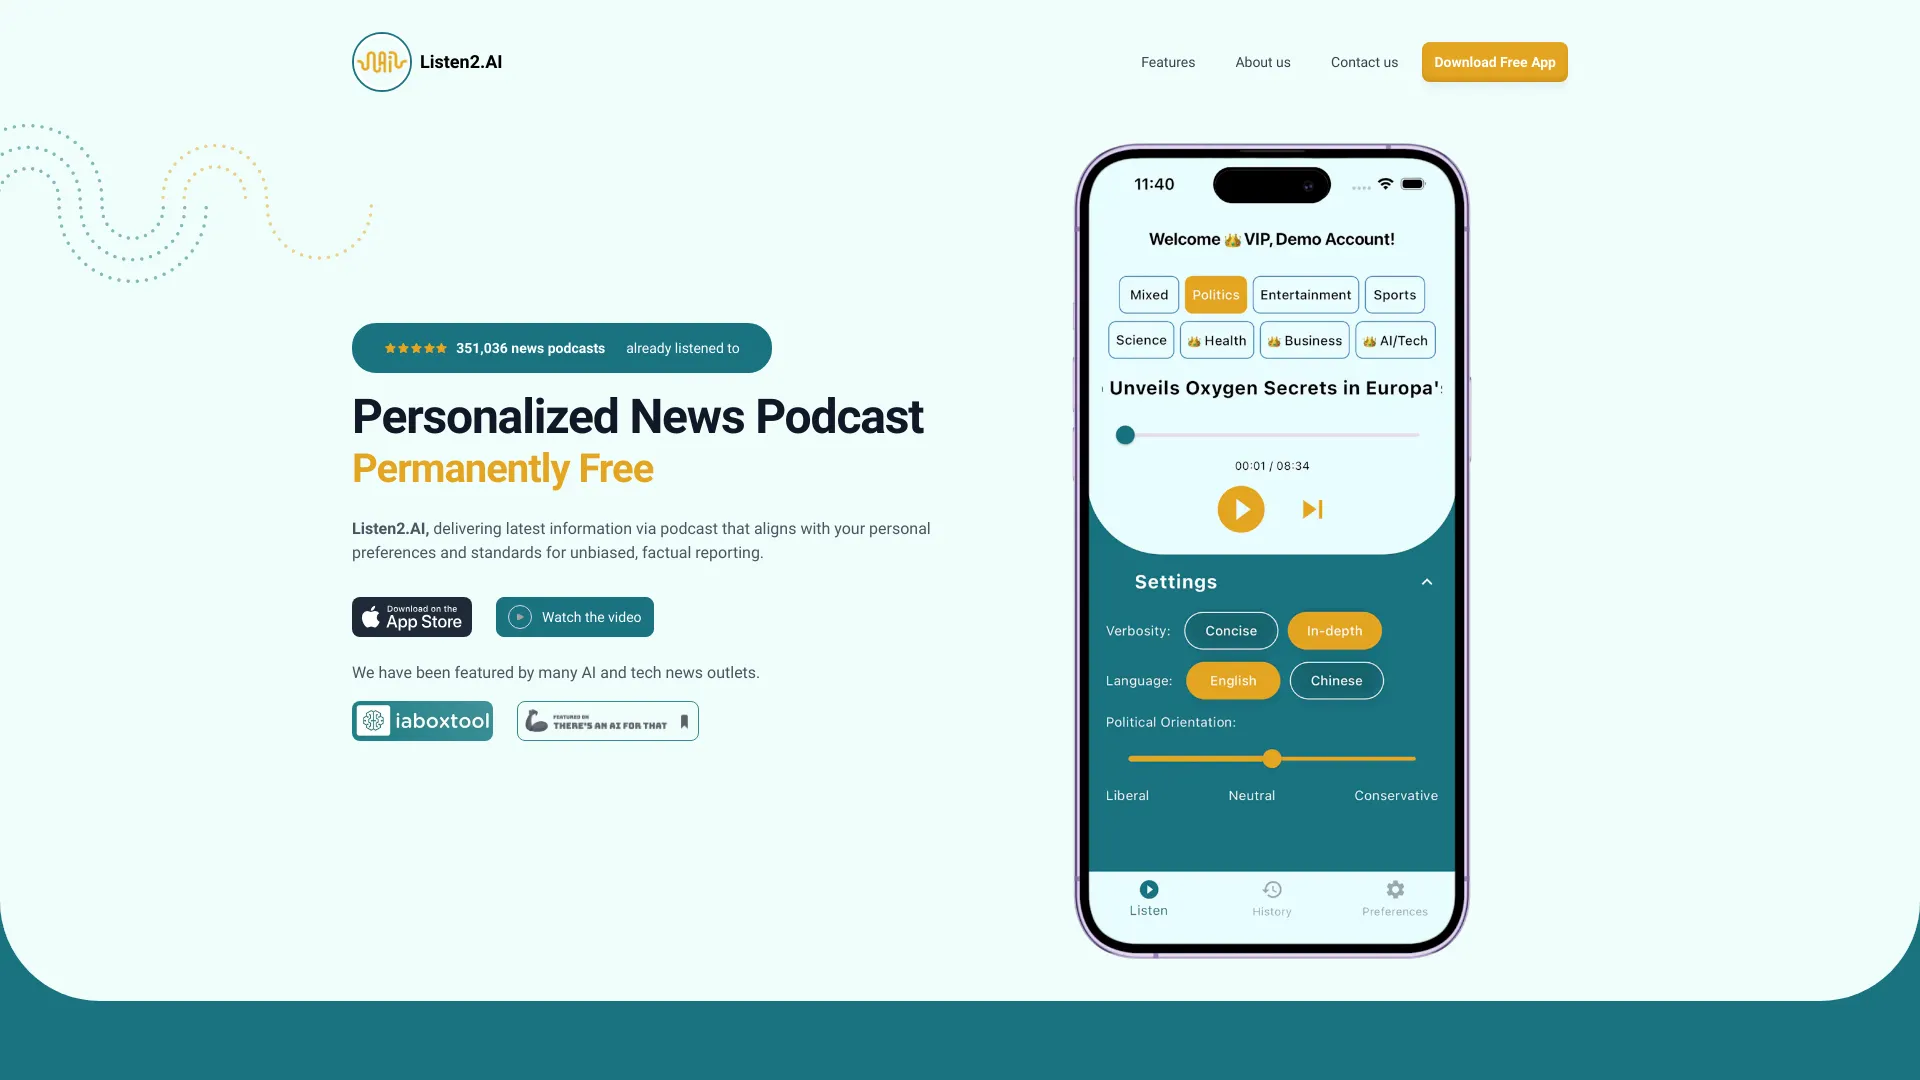Click the iaboxtool featured badge link
The width and height of the screenshot is (1920, 1080).
click(422, 720)
